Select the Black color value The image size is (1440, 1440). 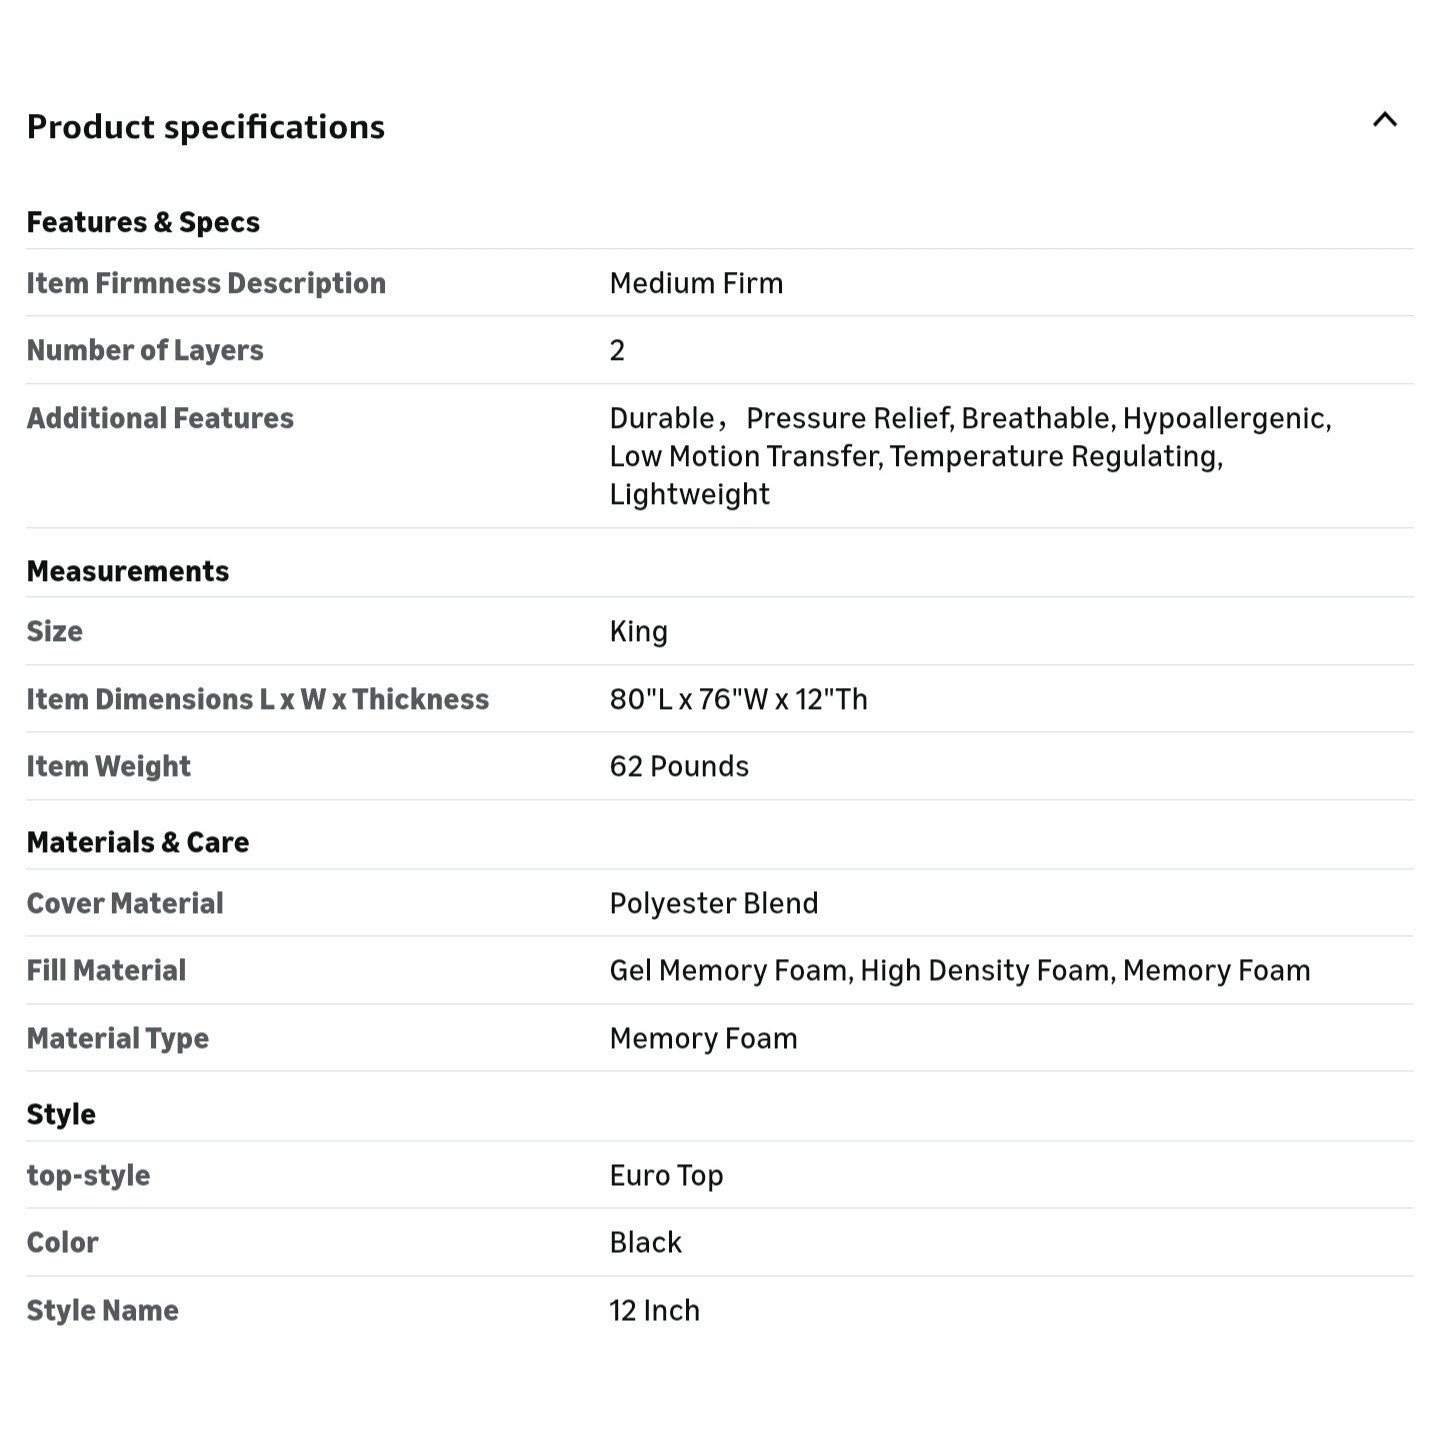pos(645,1242)
